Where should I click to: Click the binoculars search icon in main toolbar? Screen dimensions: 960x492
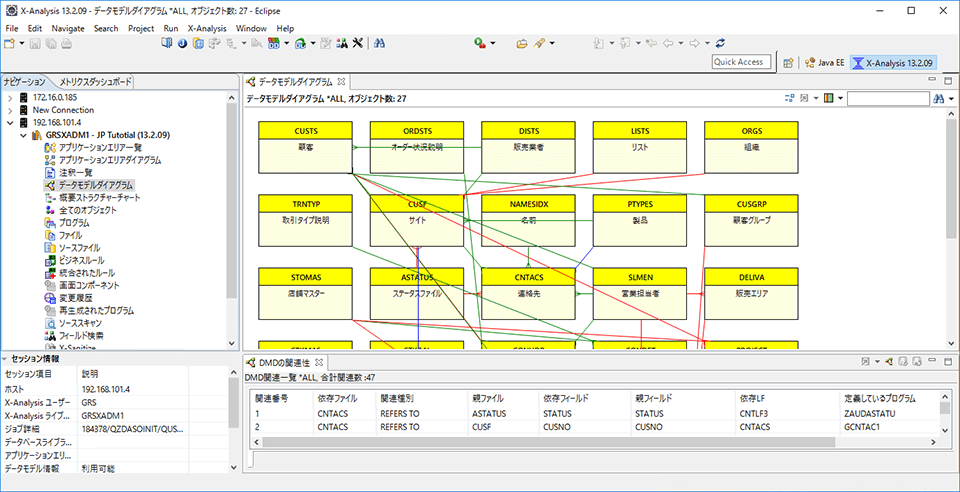(379, 43)
